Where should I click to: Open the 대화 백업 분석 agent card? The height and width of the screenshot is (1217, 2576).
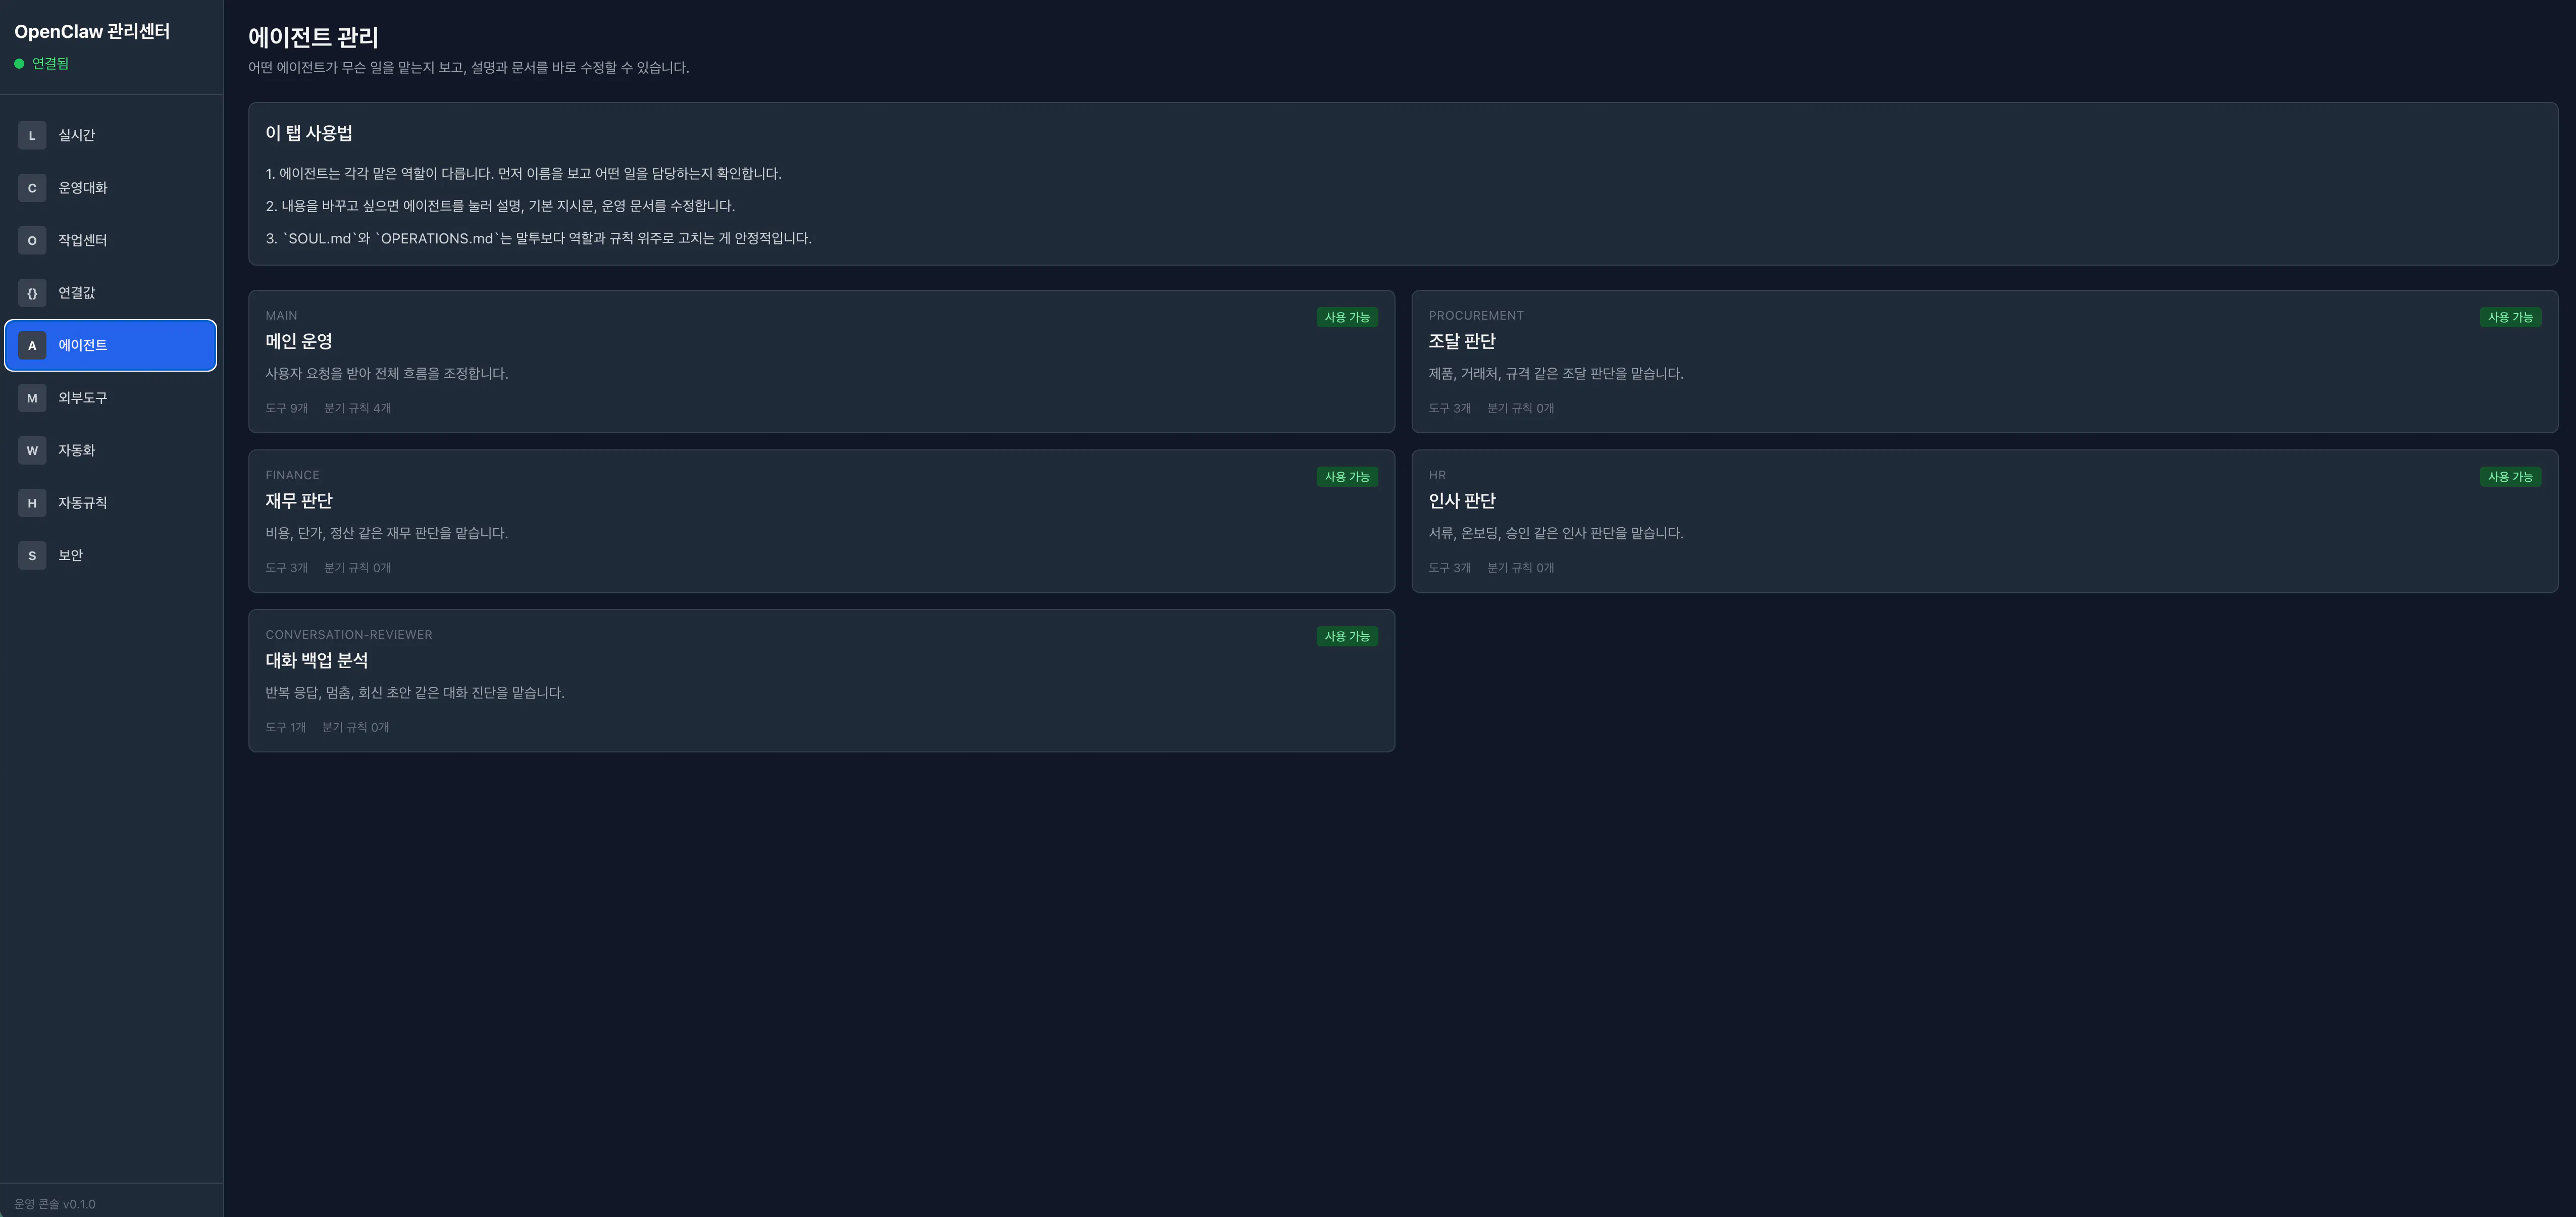coord(820,680)
